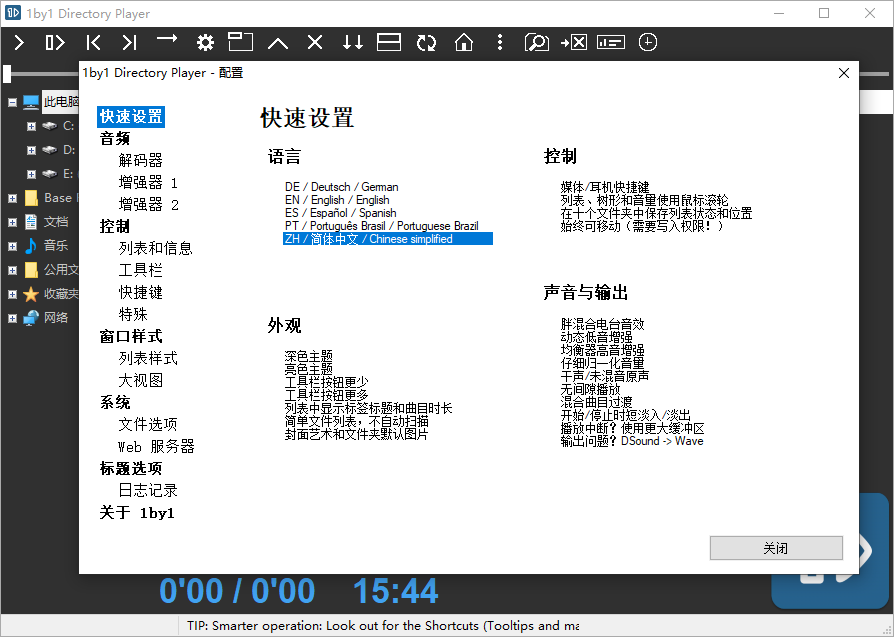
Task: Open the settings gear icon in the toolbar
Action: pyautogui.click(x=204, y=42)
